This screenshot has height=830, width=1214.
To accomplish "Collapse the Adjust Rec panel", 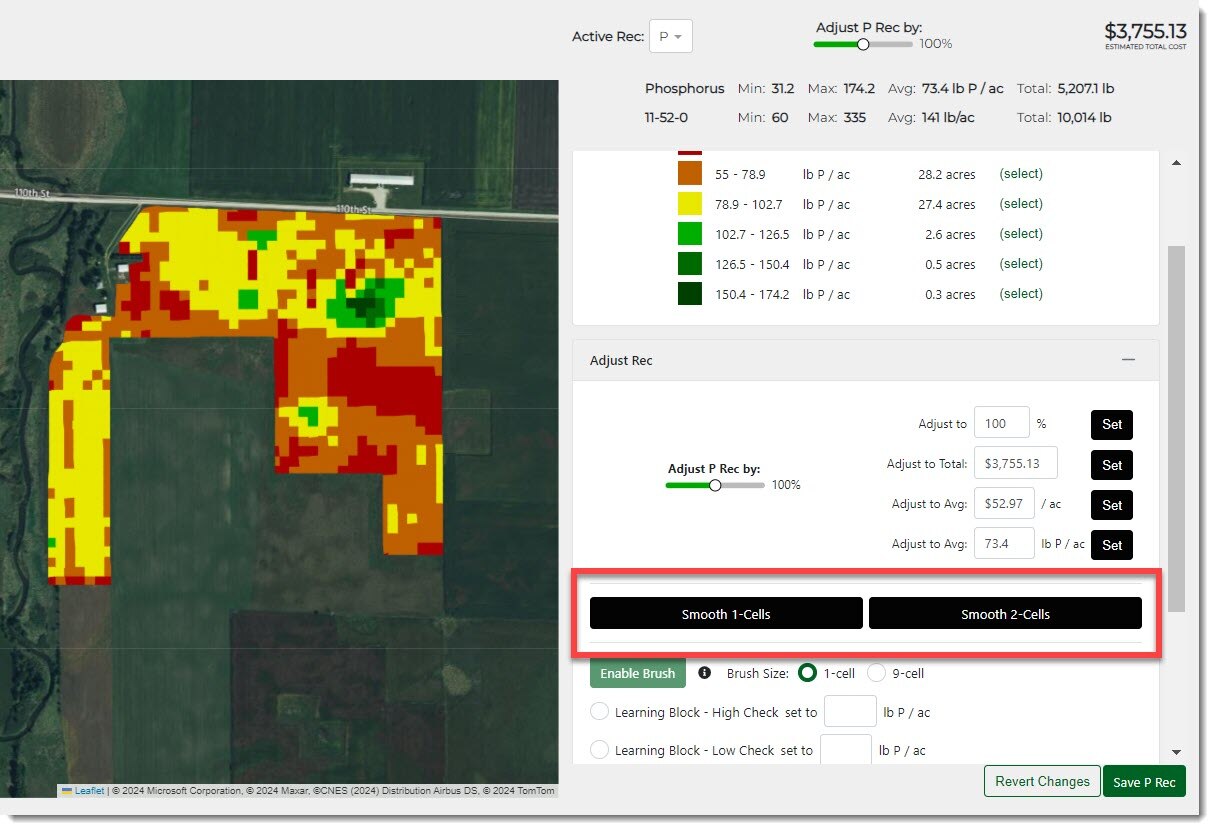I will pyautogui.click(x=1128, y=360).
